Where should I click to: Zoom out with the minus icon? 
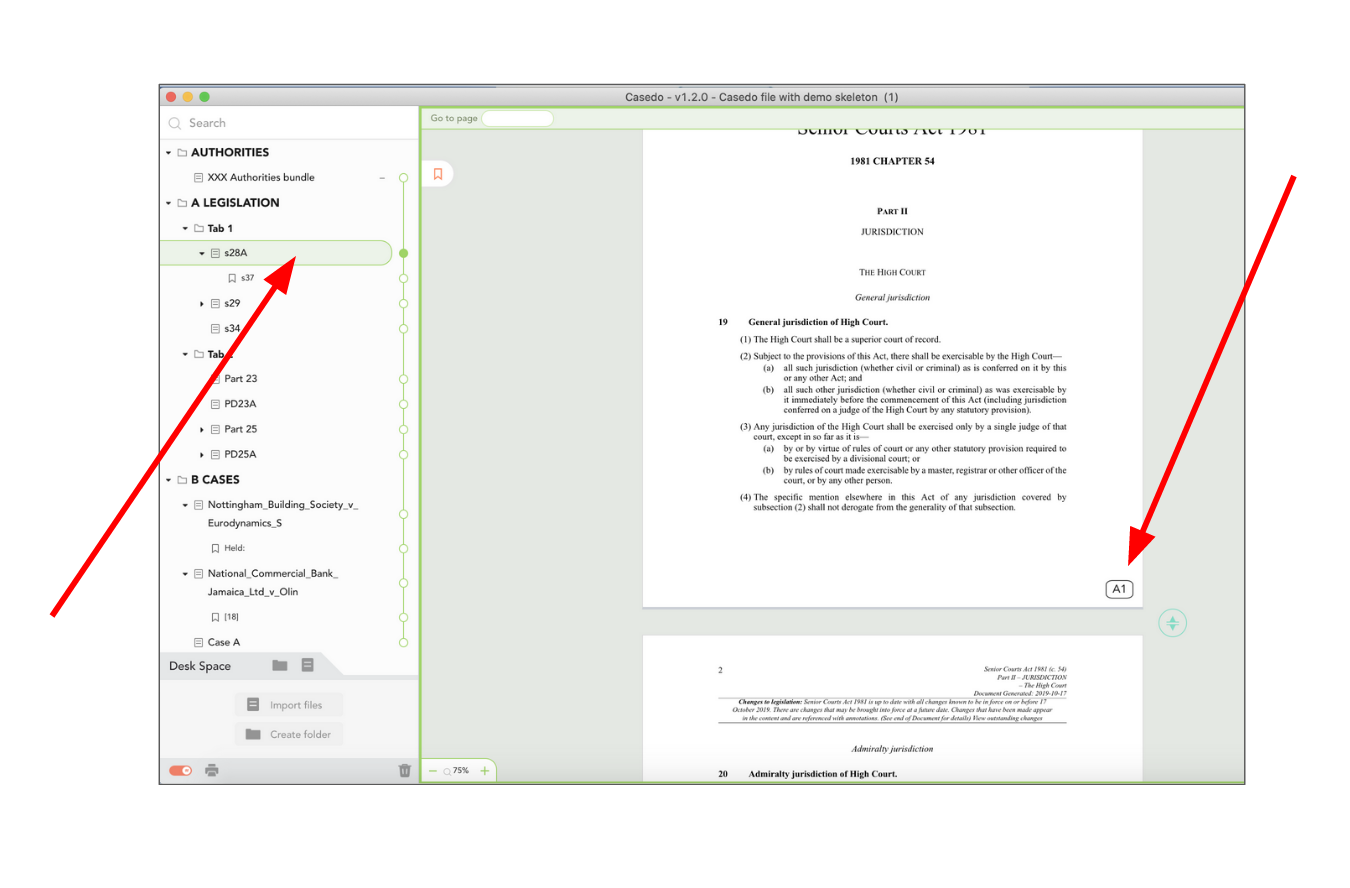tap(433, 771)
